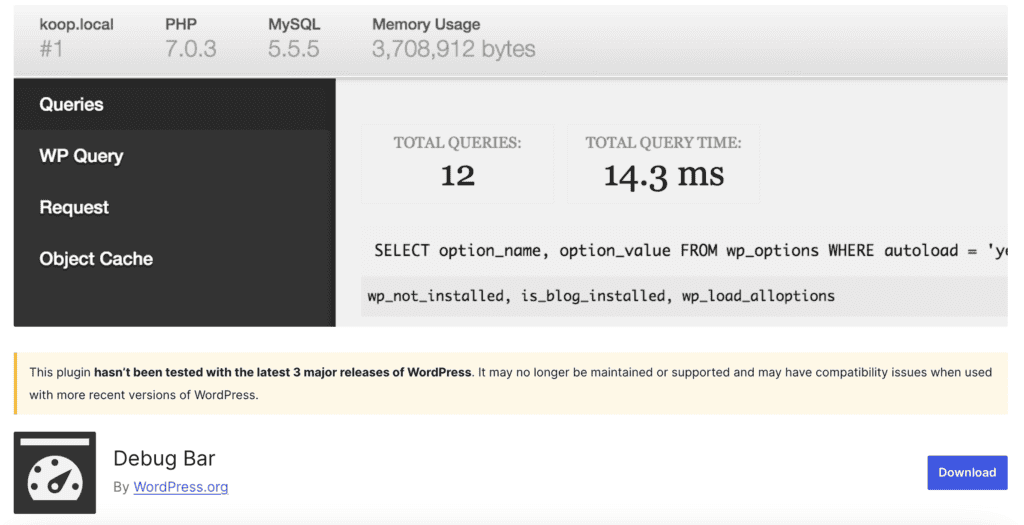Screen dimensions: 1024x525
Task: Click the 14.3 ms query time value
Action: (664, 176)
